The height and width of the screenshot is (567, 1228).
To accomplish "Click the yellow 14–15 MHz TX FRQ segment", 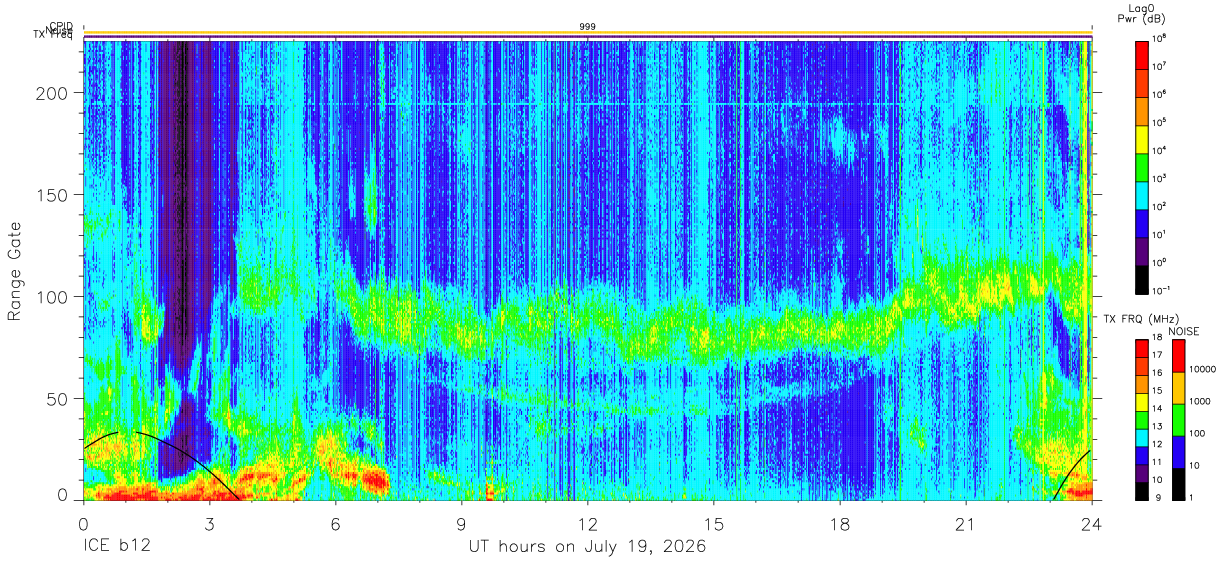I will pos(1141,402).
